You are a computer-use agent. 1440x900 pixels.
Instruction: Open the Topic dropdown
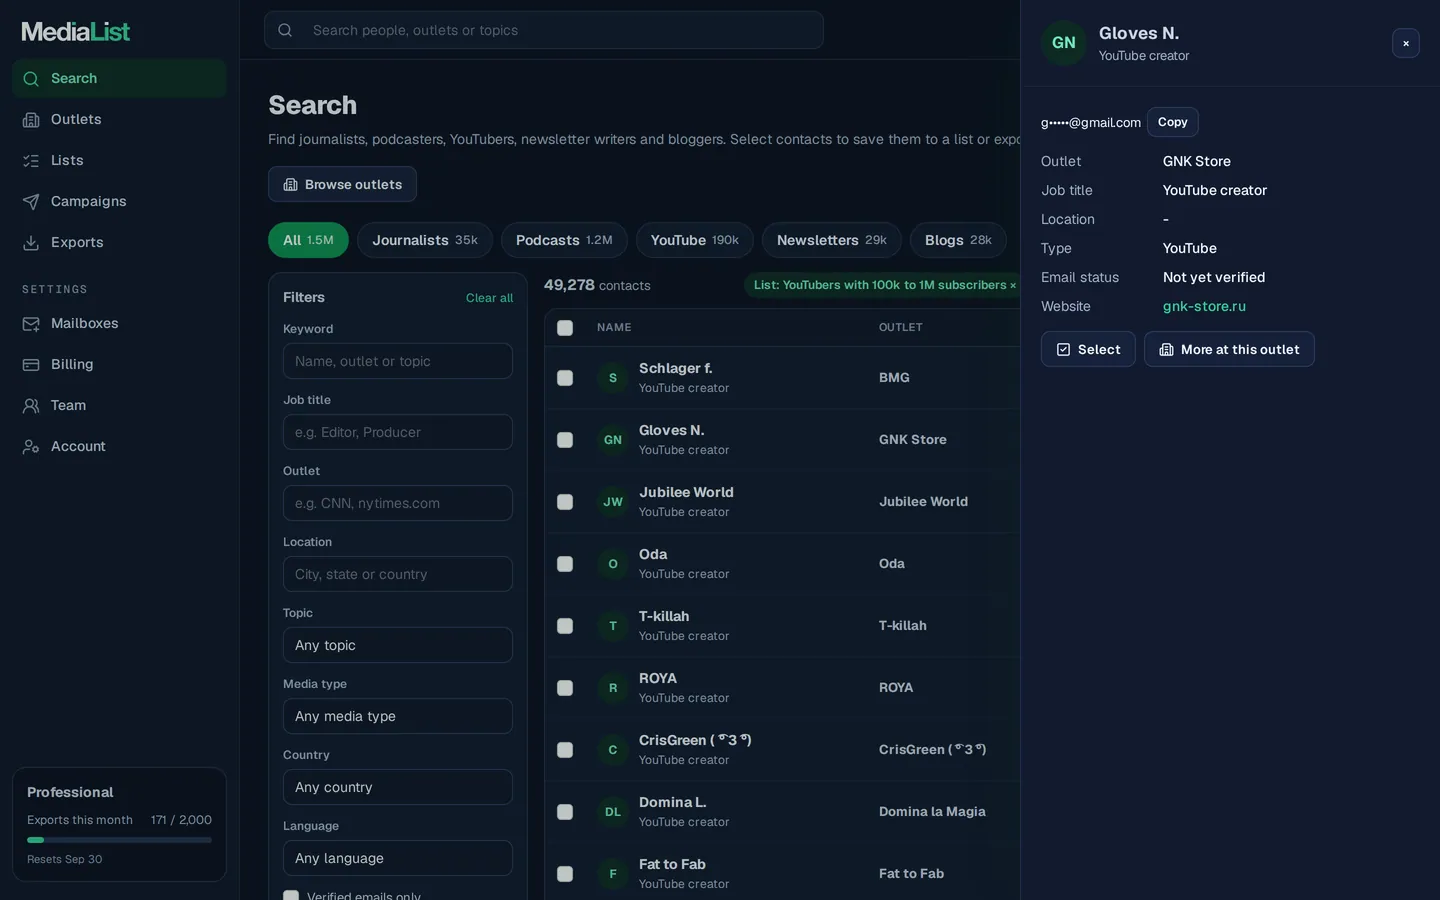click(x=398, y=645)
